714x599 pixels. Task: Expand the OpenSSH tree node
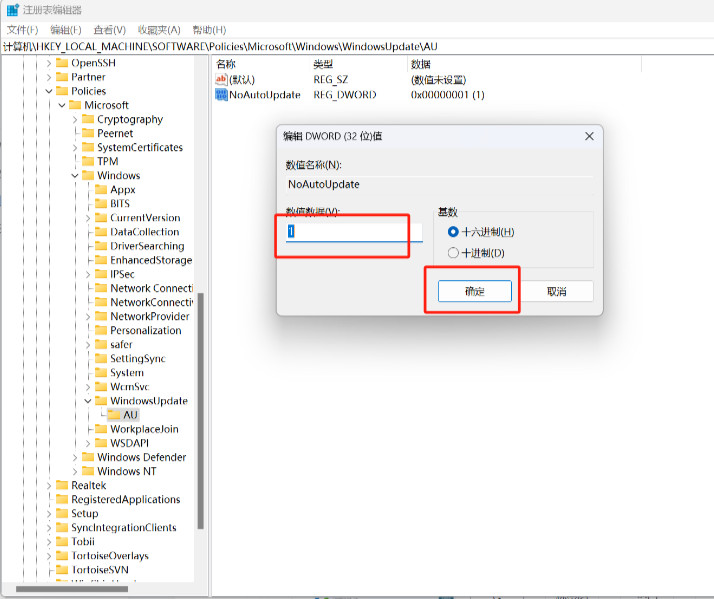[x=49, y=63]
